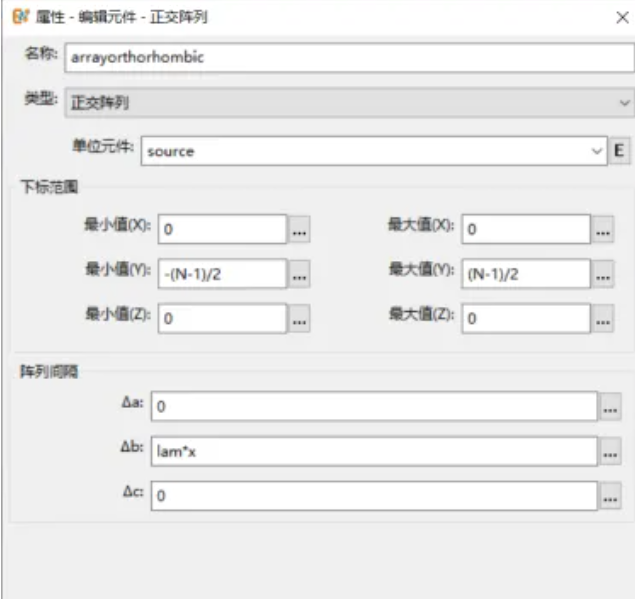
Task: Click the Δa spacing input field
Action: [374, 406]
